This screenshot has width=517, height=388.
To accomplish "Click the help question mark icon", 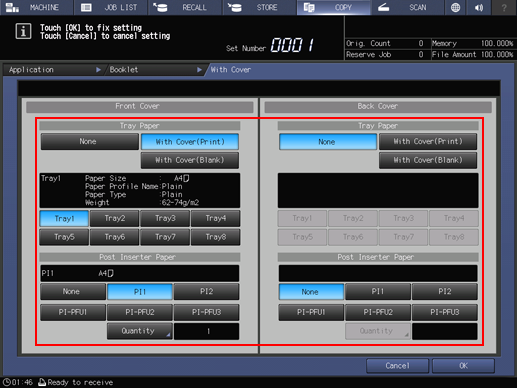I will [504, 7].
